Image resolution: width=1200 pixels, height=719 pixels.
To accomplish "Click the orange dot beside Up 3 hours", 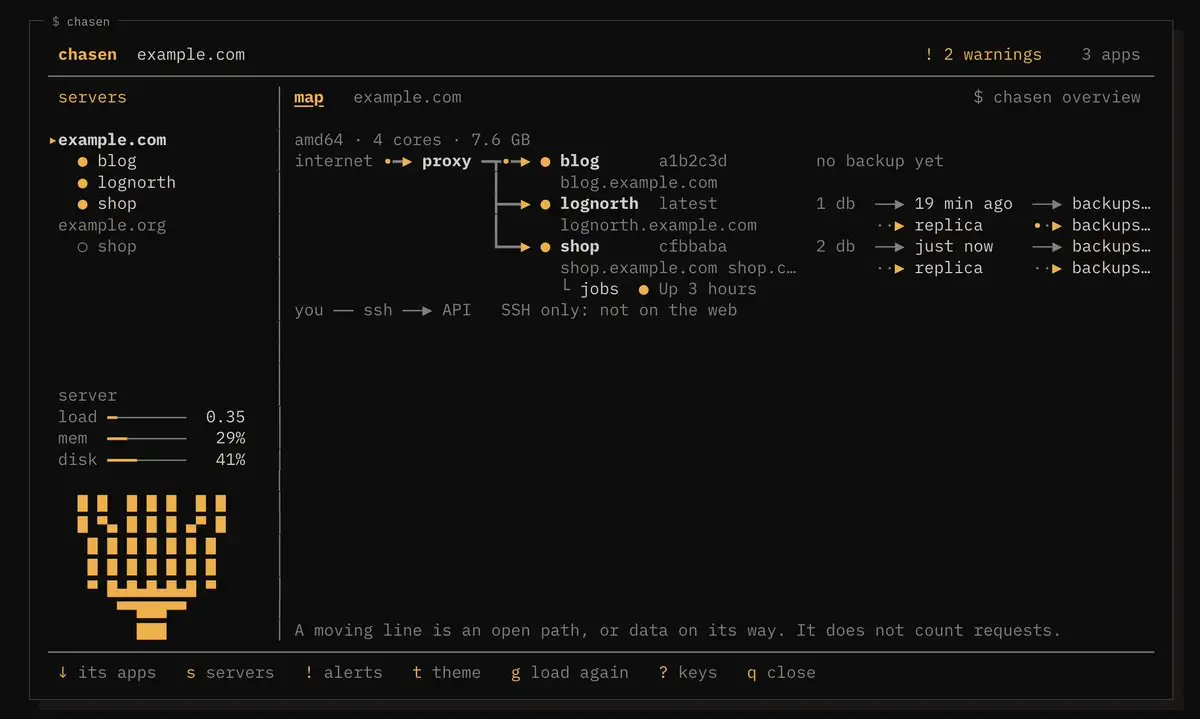I will point(644,289).
